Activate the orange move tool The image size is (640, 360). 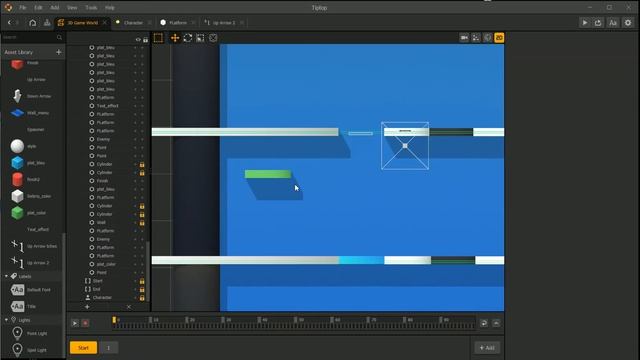pyautogui.click(x=175, y=38)
